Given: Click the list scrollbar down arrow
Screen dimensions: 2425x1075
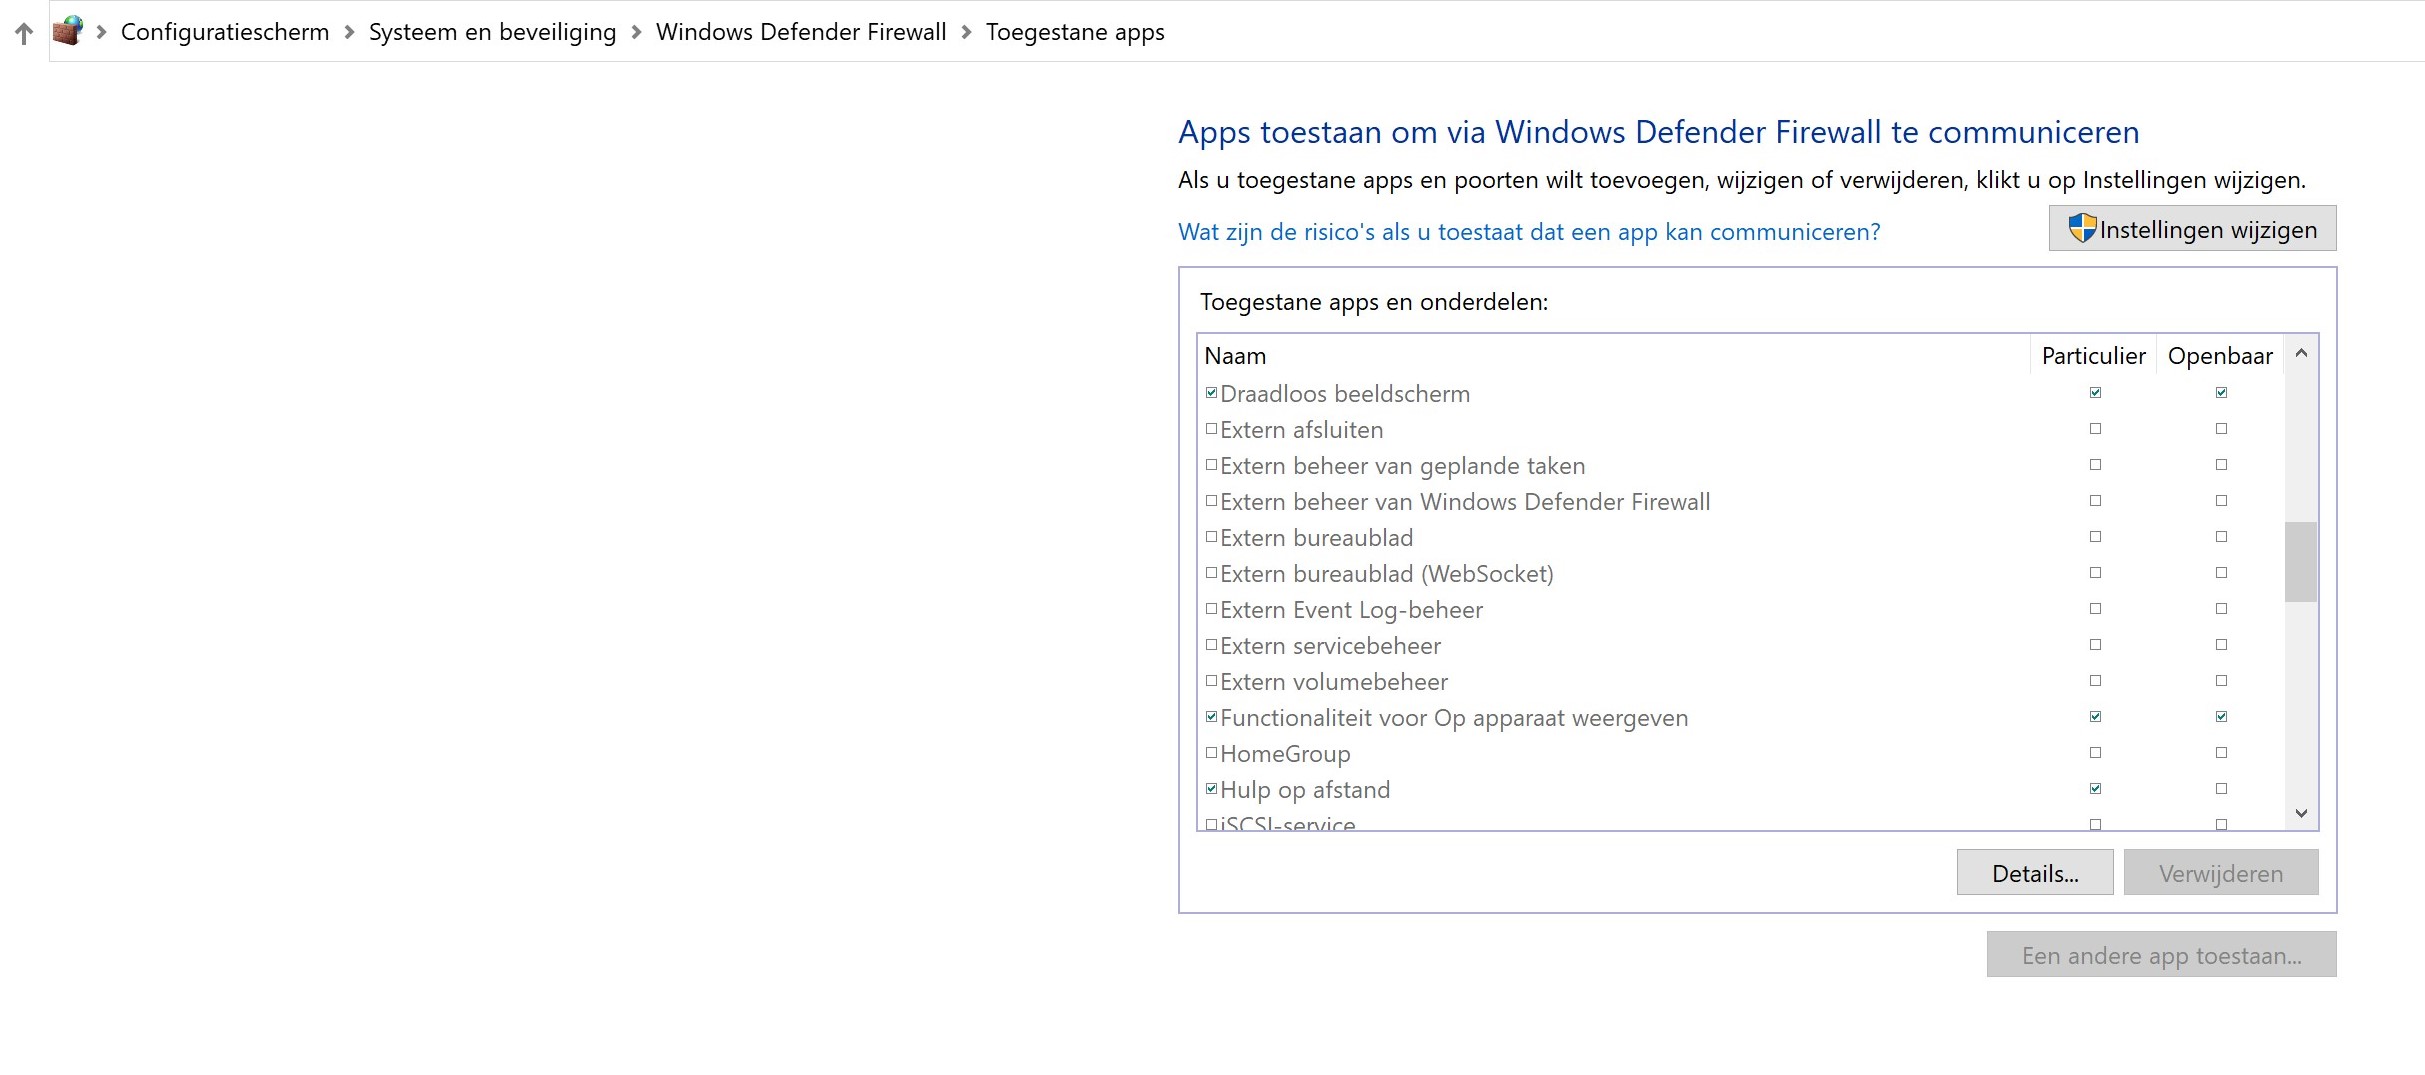Looking at the screenshot, I should click(2301, 813).
